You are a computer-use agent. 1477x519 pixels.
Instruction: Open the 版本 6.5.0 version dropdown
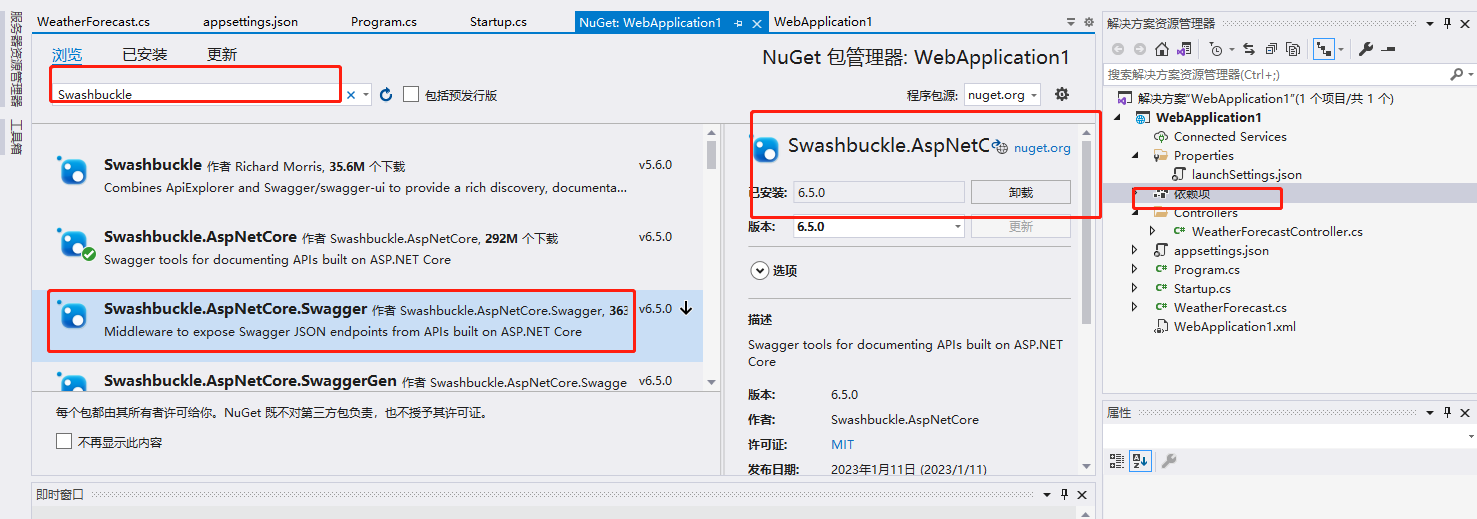tap(879, 227)
